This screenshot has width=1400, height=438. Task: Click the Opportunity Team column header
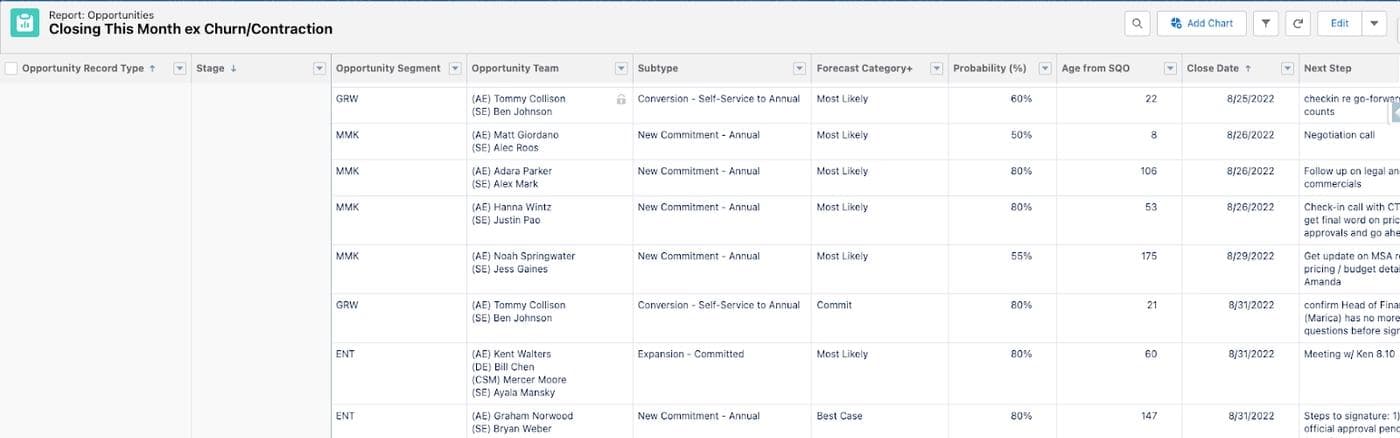[515, 69]
